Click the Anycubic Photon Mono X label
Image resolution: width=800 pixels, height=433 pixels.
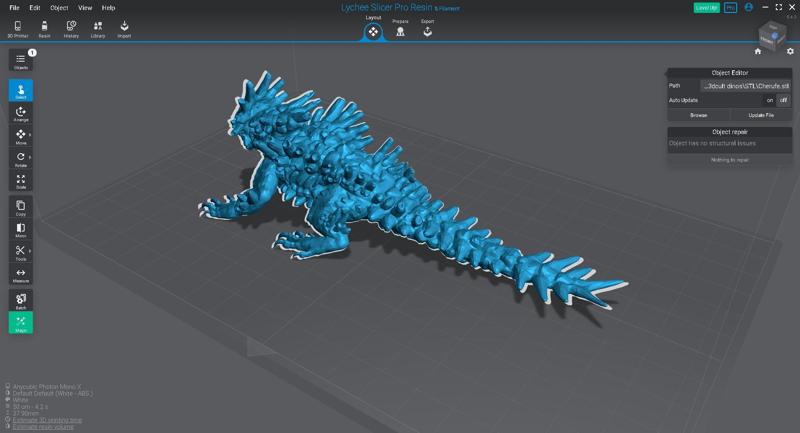[x=47, y=387]
